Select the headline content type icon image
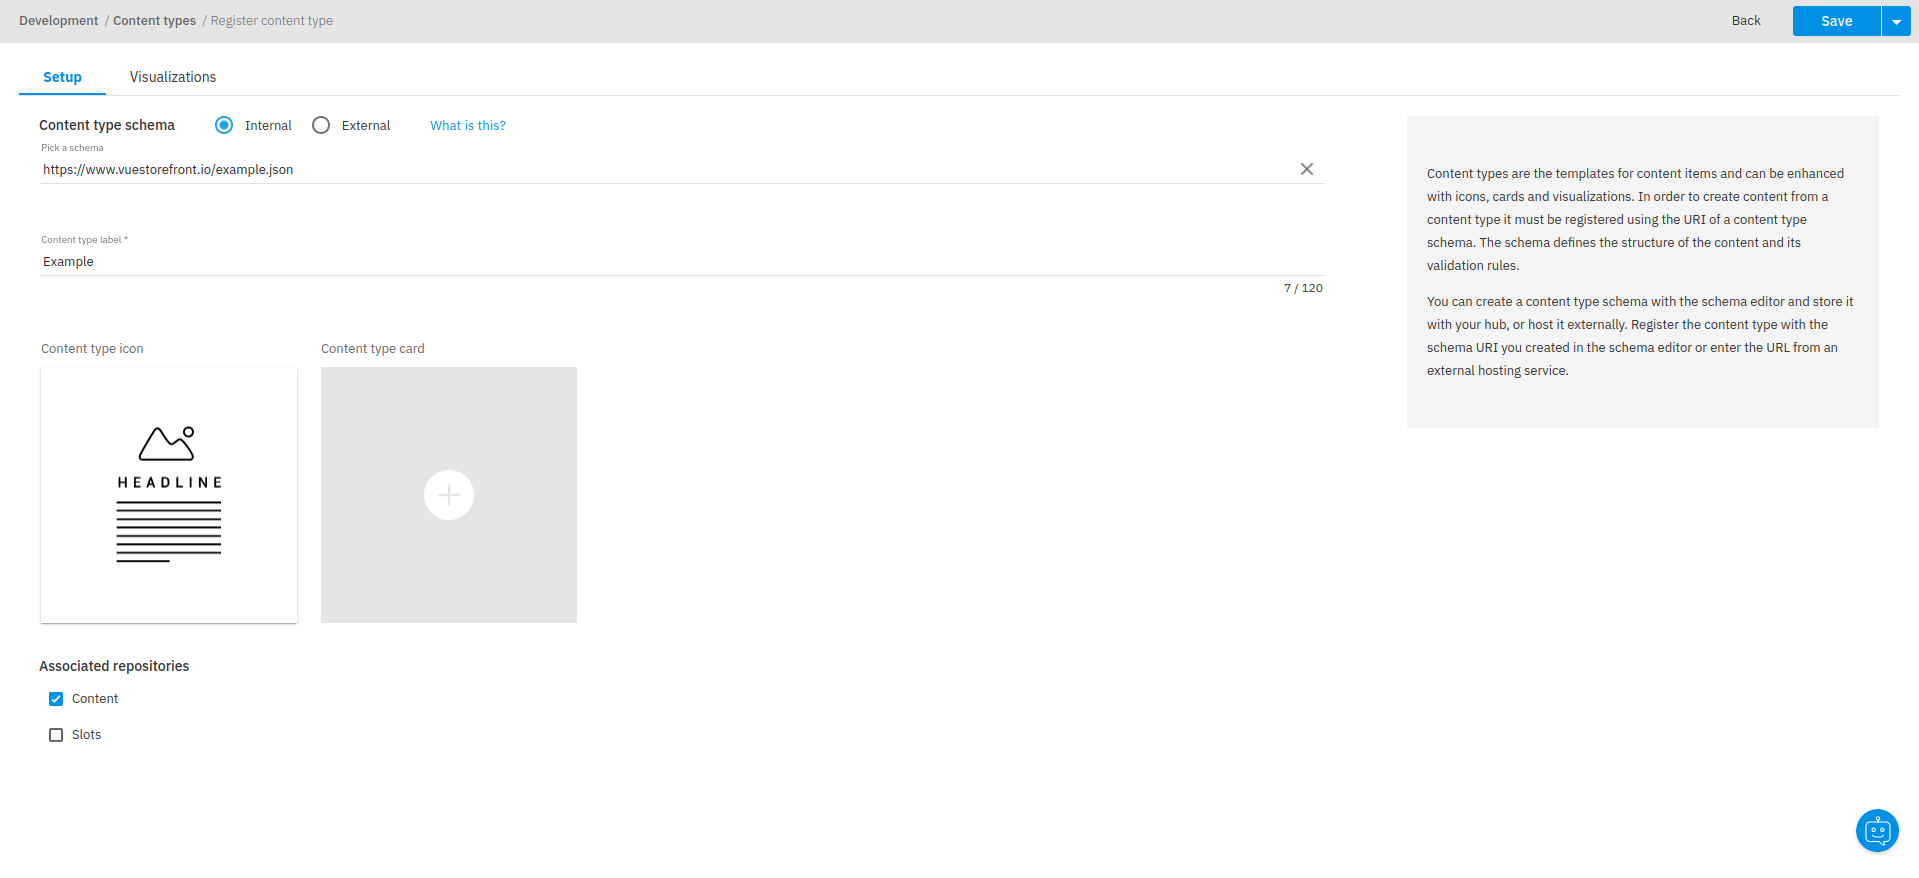1919x878 pixels. tap(169, 495)
